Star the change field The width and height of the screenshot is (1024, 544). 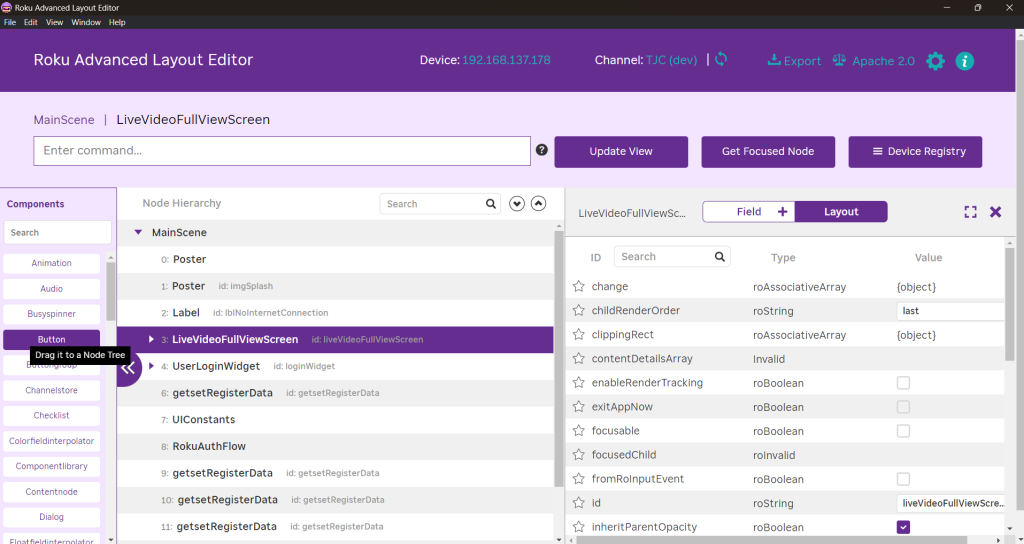click(x=579, y=286)
